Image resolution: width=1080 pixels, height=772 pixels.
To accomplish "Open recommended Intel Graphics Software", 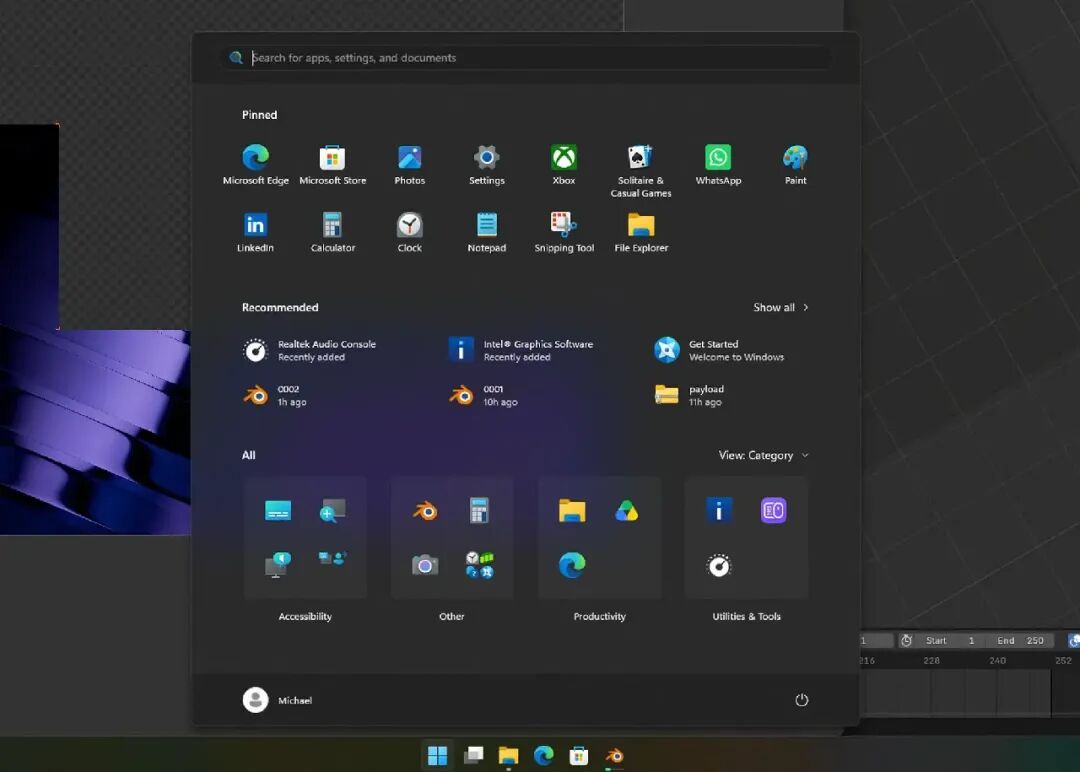I will (521, 351).
